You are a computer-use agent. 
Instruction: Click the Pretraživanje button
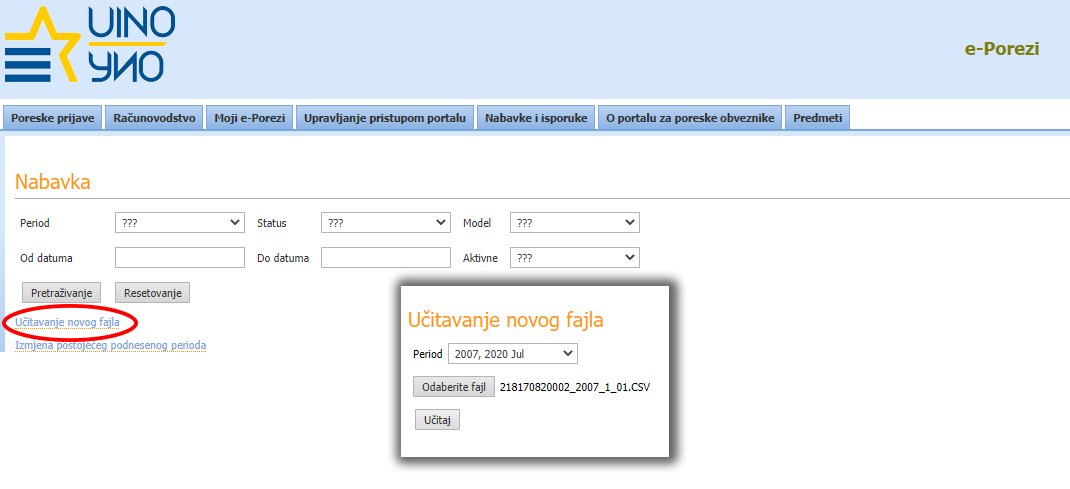click(61, 293)
